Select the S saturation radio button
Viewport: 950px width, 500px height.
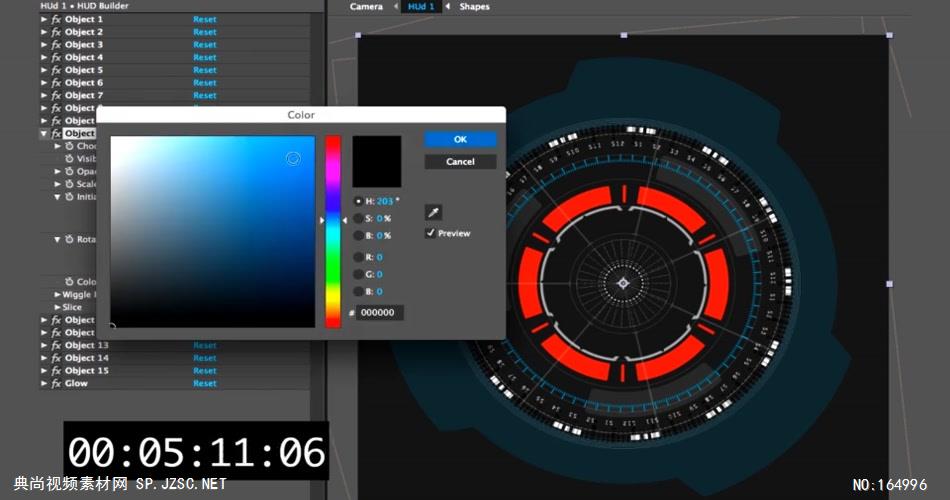click(x=359, y=218)
